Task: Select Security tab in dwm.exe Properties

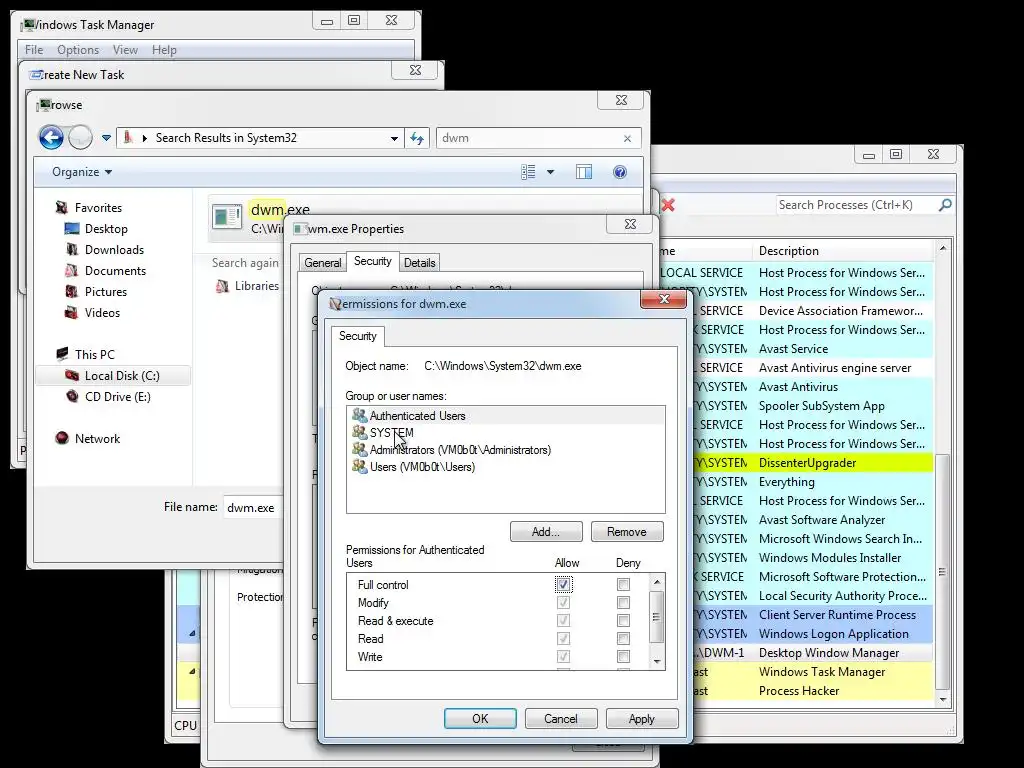Action: tap(372, 261)
